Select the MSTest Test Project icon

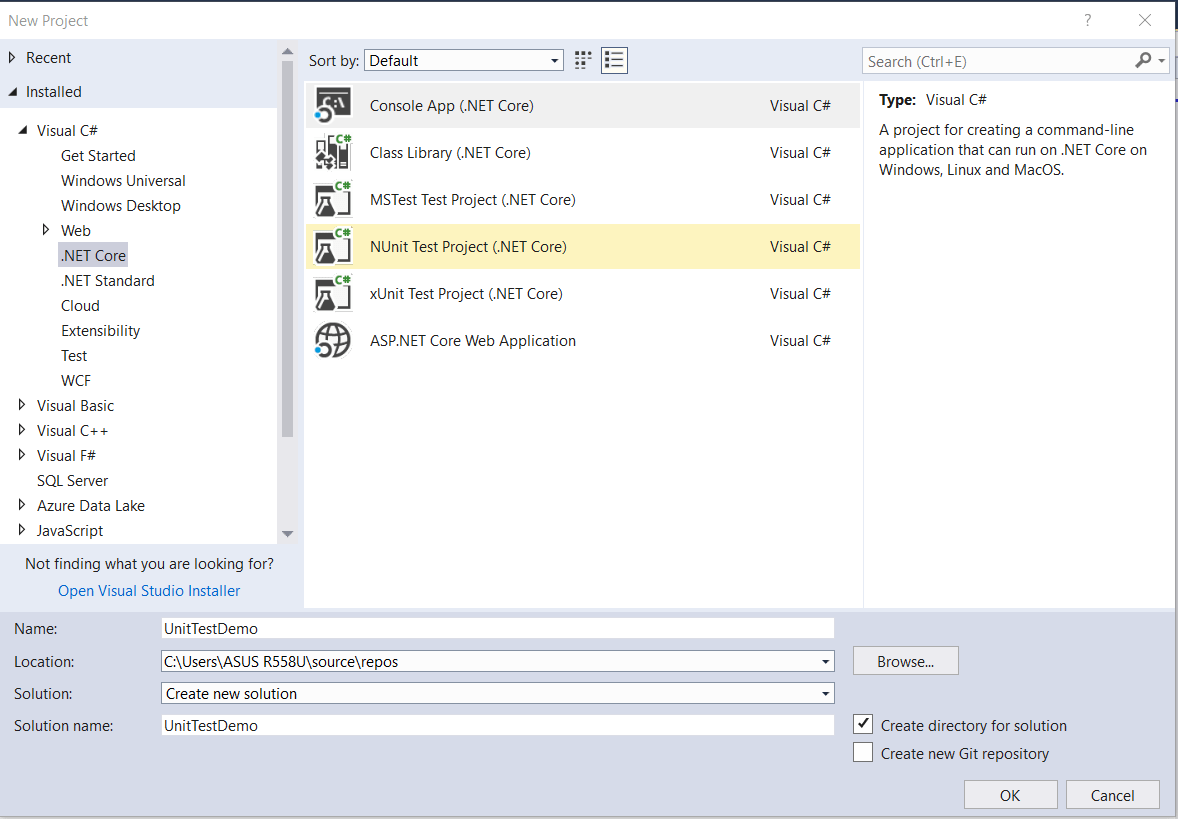pos(332,199)
